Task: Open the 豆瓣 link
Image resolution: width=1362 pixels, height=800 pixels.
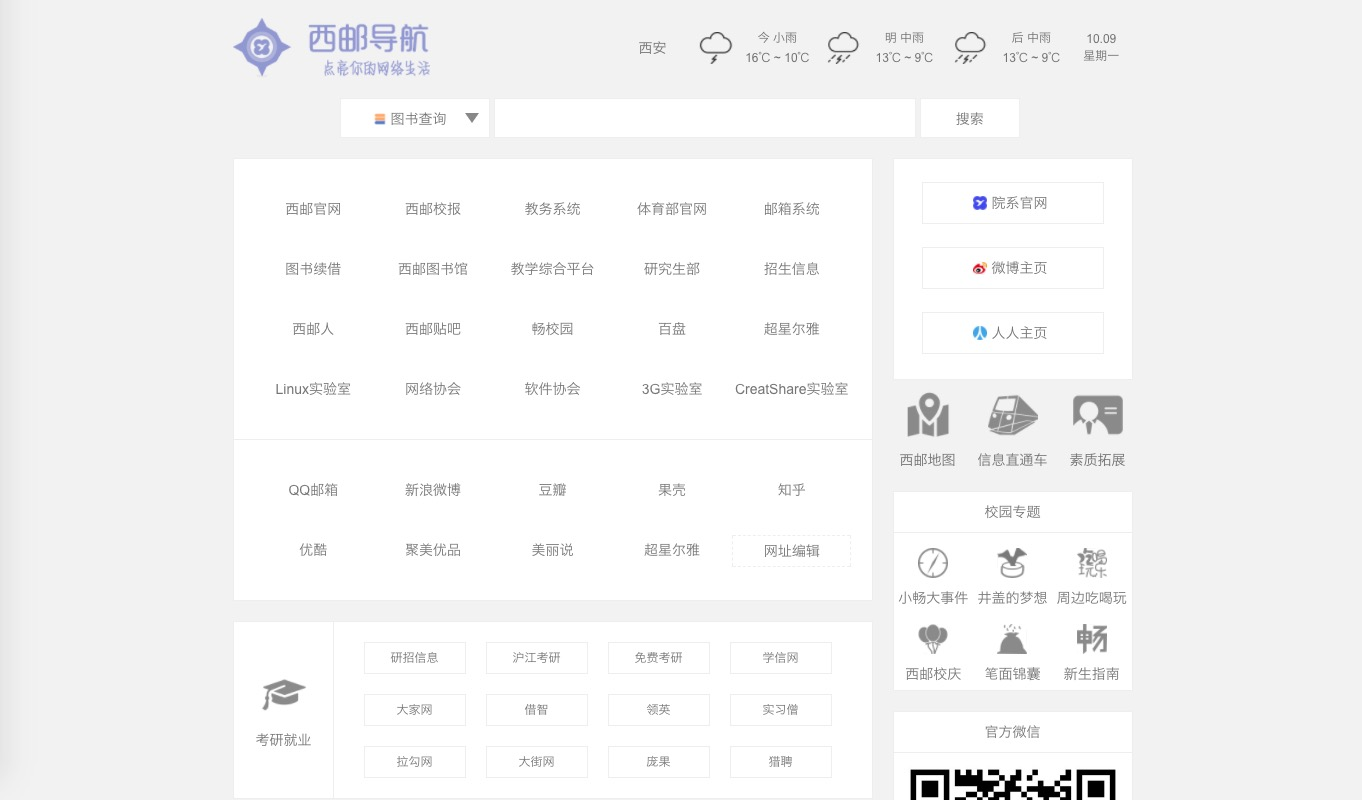Action: click(x=553, y=490)
